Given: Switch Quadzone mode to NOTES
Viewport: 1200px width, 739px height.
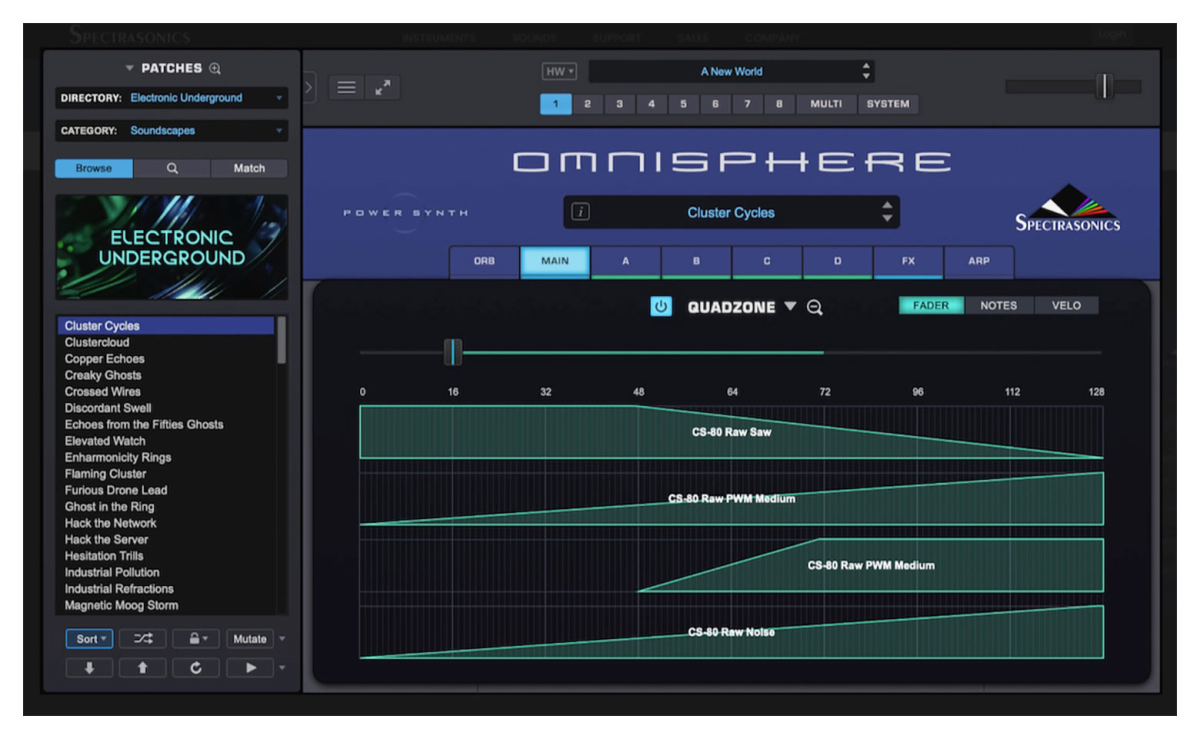Looking at the screenshot, I should pos(998,306).
